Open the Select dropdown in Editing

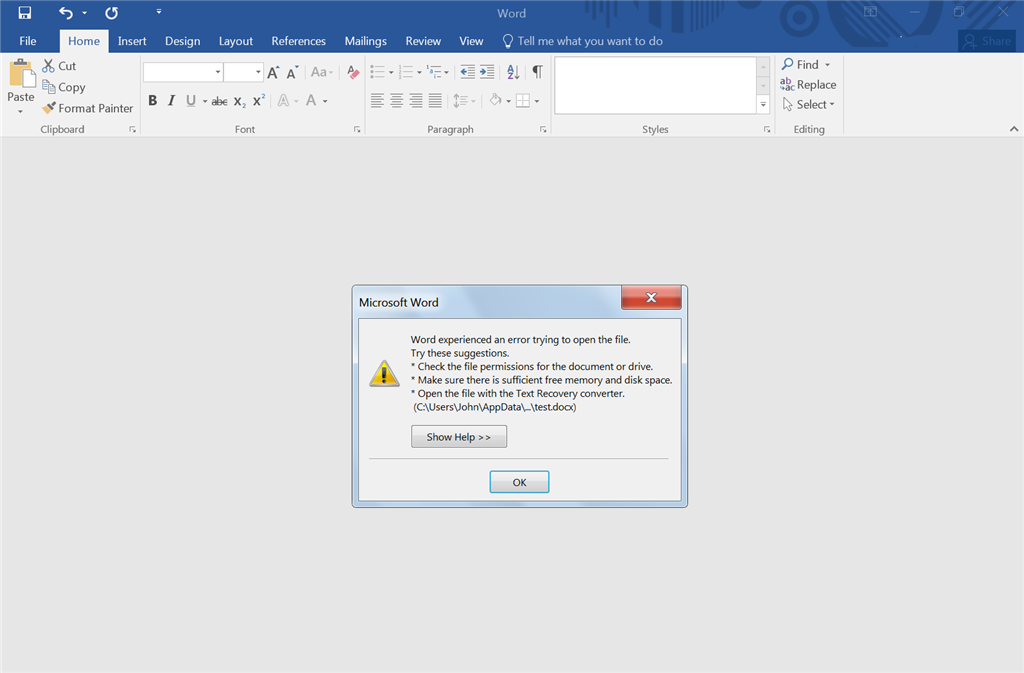pyautogui.click(x=808, y=104)
